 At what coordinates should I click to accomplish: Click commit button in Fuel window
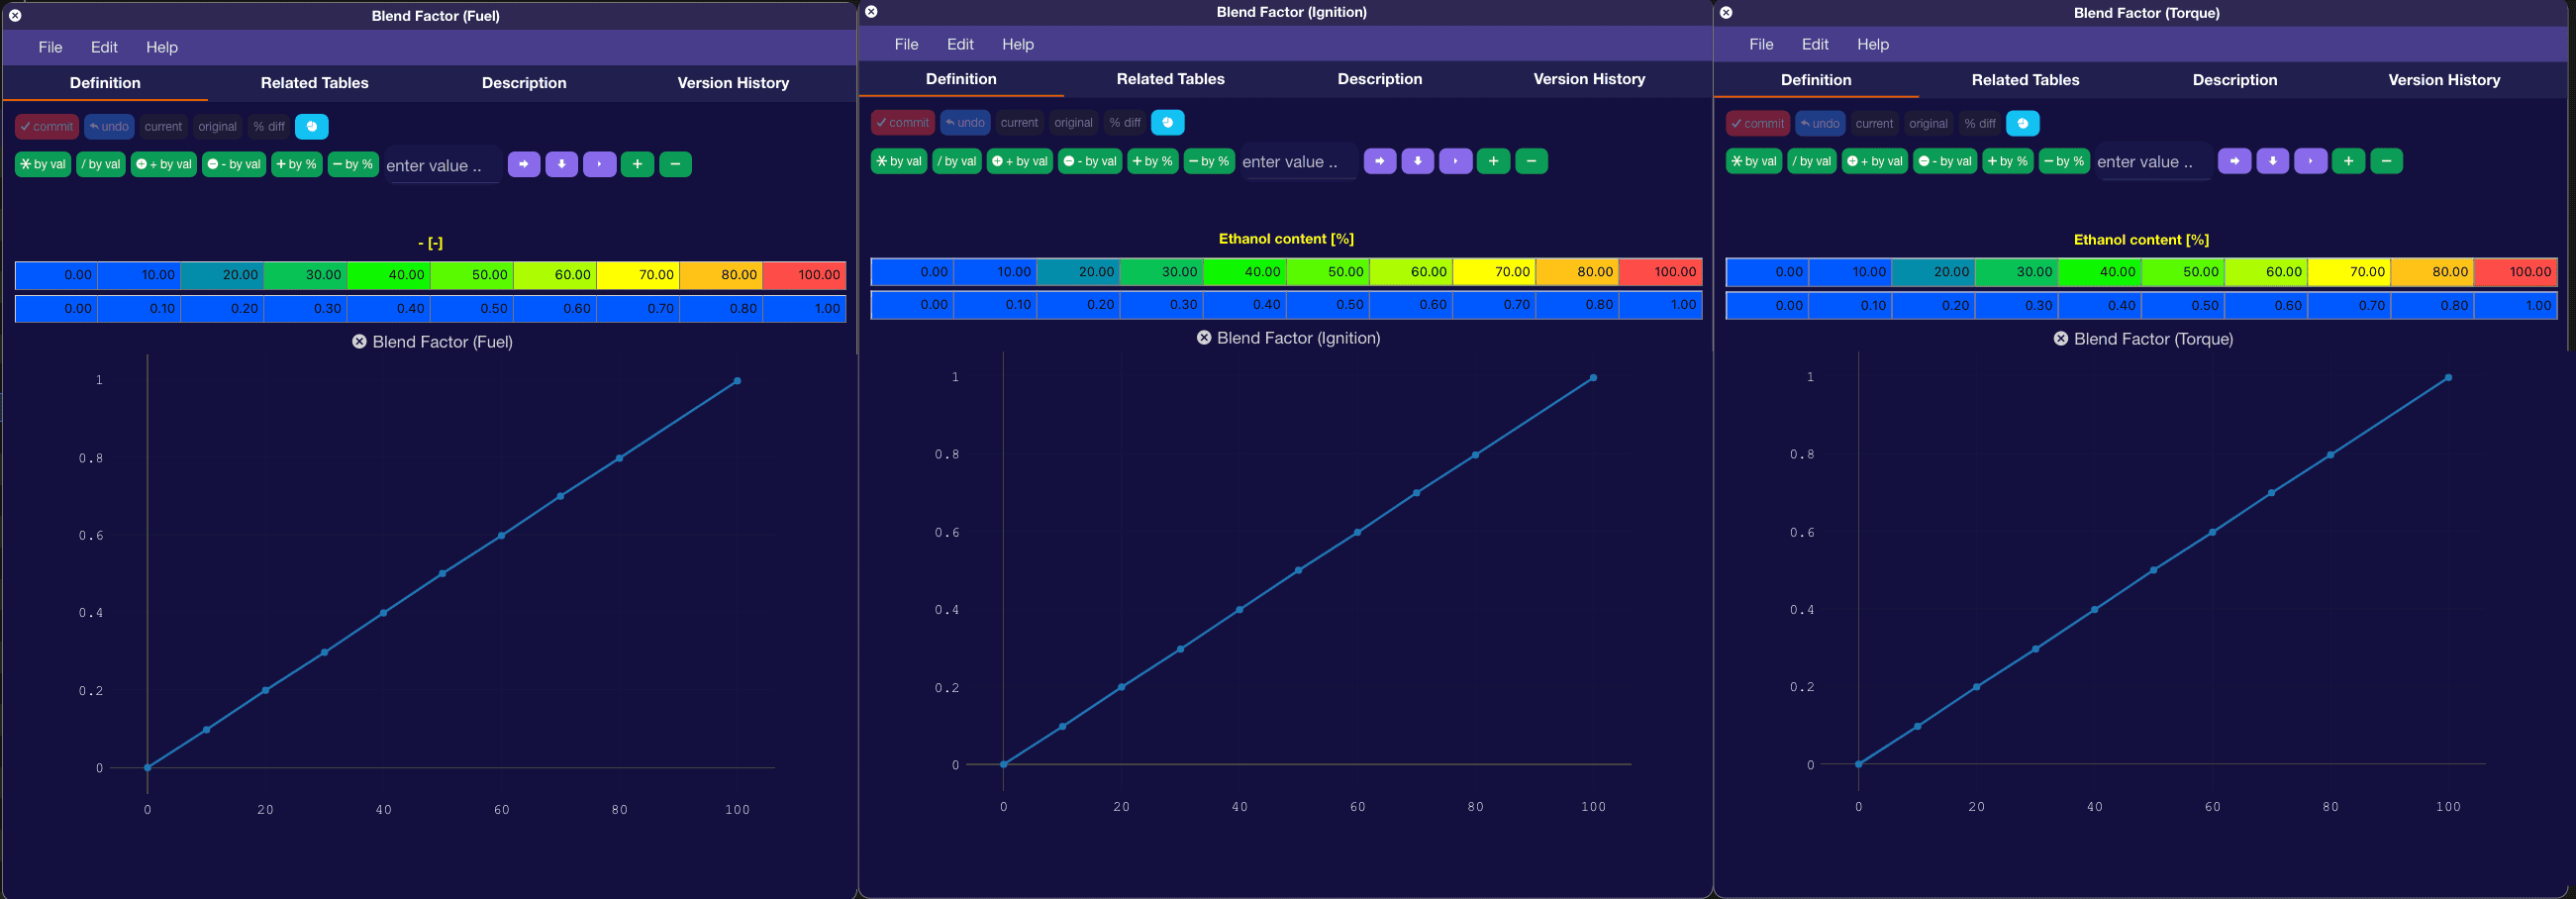(x=47, y=127)
